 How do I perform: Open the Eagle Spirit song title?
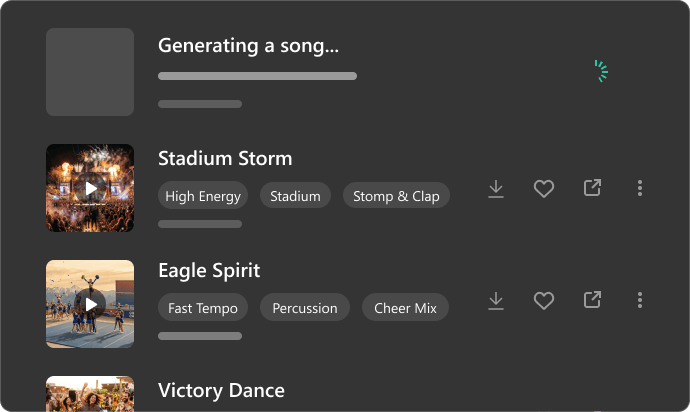[x=209, y=270]
